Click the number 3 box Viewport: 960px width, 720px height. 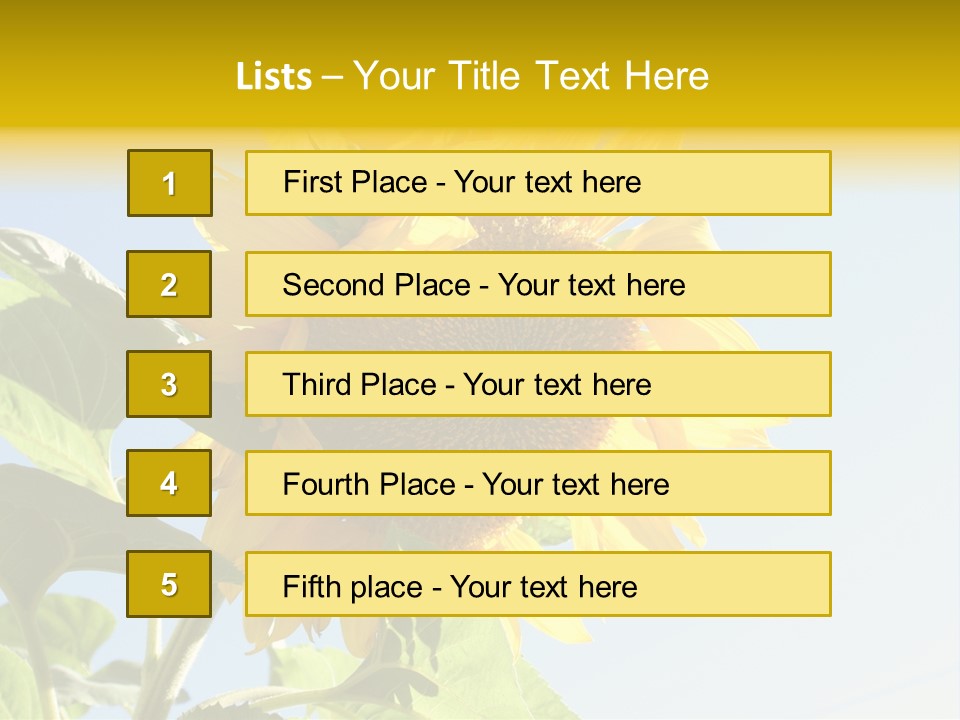[169, 384]
